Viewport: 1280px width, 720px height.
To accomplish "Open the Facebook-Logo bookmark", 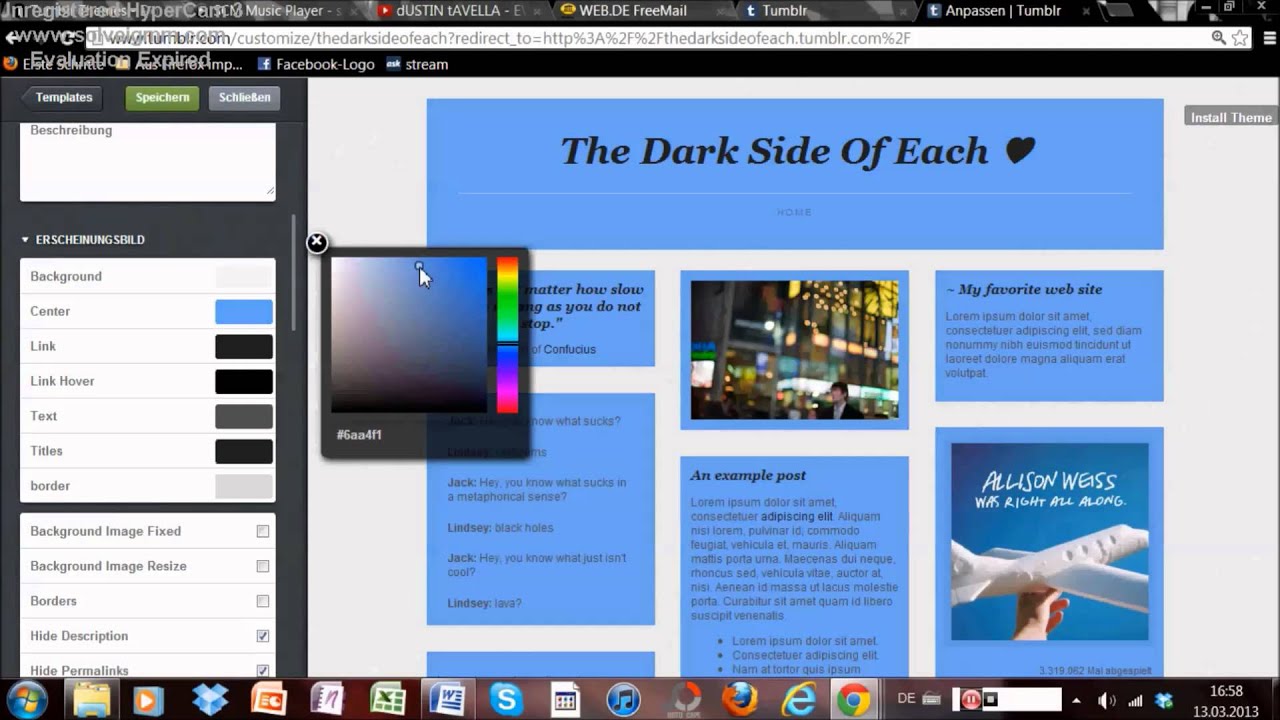I will pos(316,64).
